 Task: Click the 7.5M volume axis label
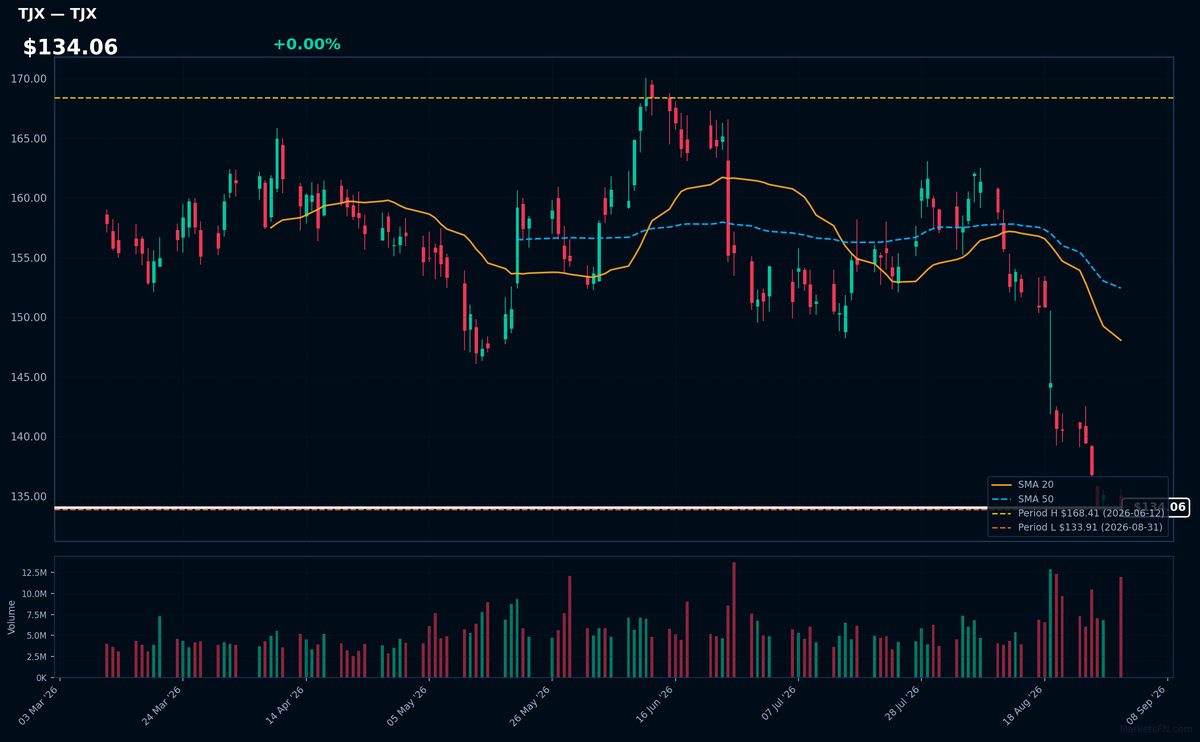click(36, 615)
